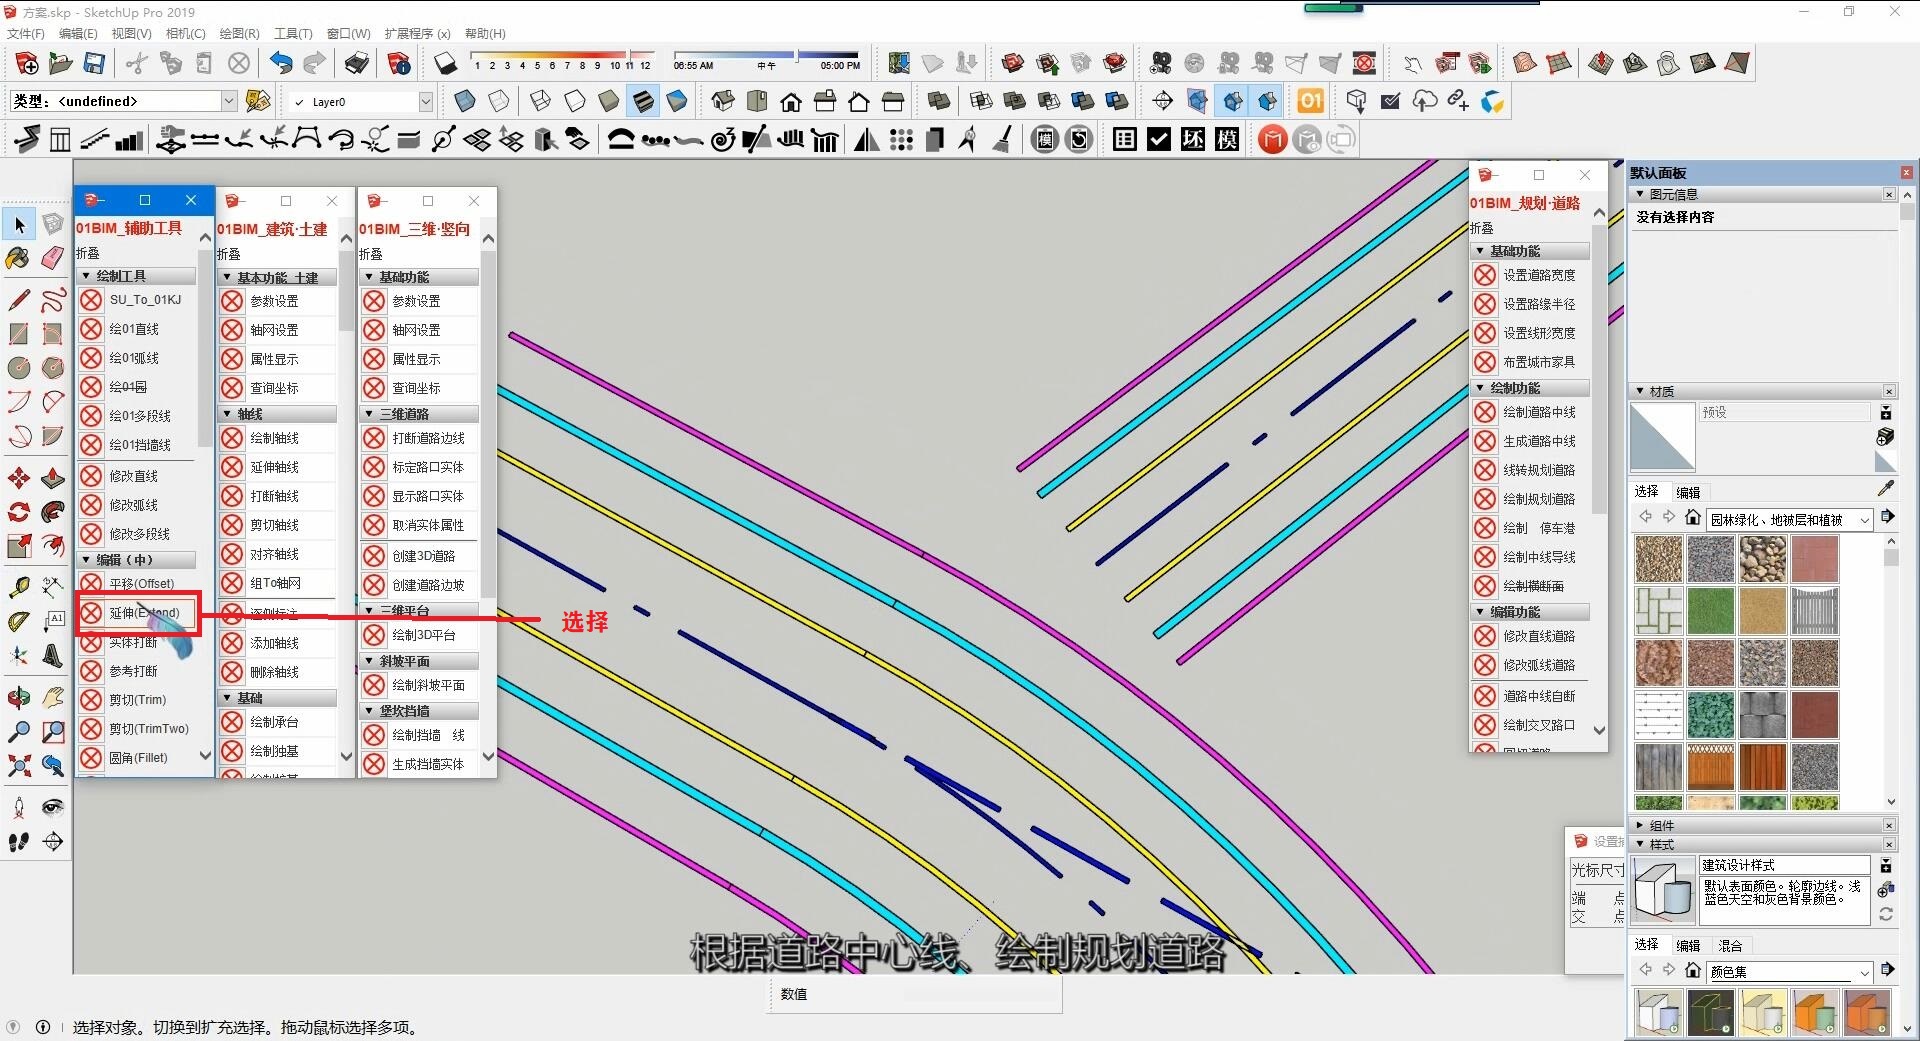Viewport: 1920px width, 1041px height.
Task: Choose the Push/Pull tool
Action: coord(53,478)
